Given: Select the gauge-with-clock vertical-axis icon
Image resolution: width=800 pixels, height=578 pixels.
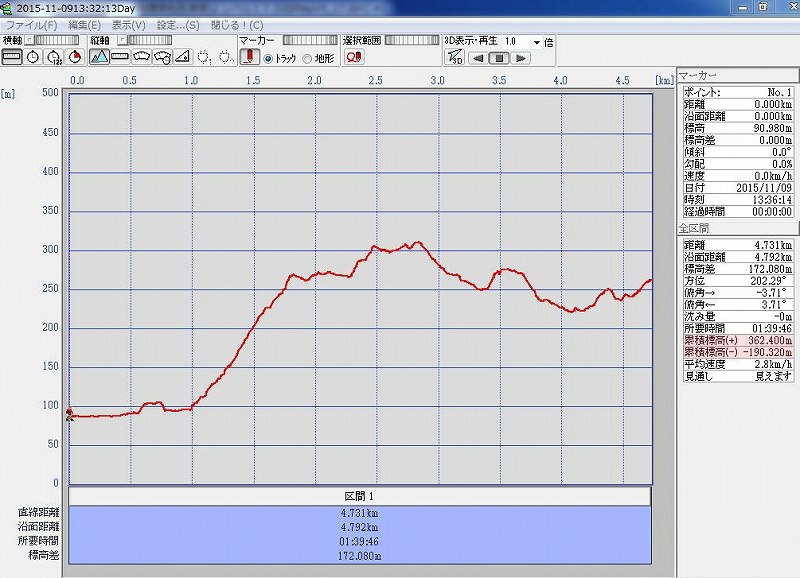Looking at the screenshot, I should click(162, 57).
